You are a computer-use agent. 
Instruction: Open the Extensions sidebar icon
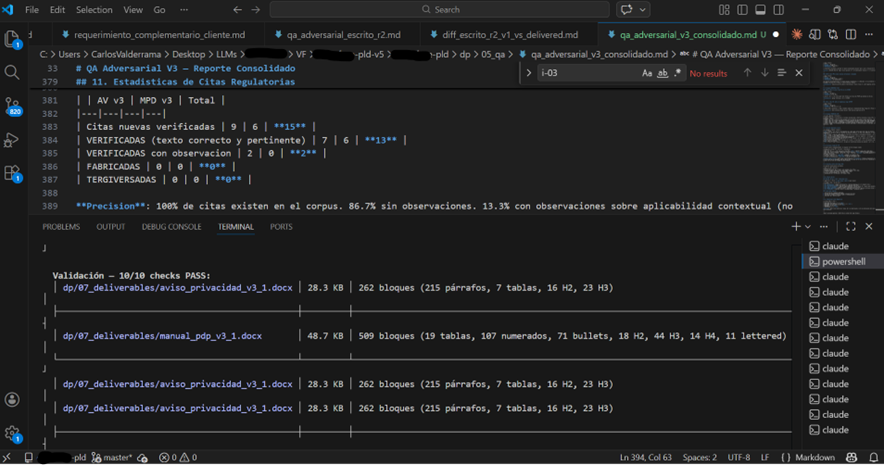(x=12, y=173)
